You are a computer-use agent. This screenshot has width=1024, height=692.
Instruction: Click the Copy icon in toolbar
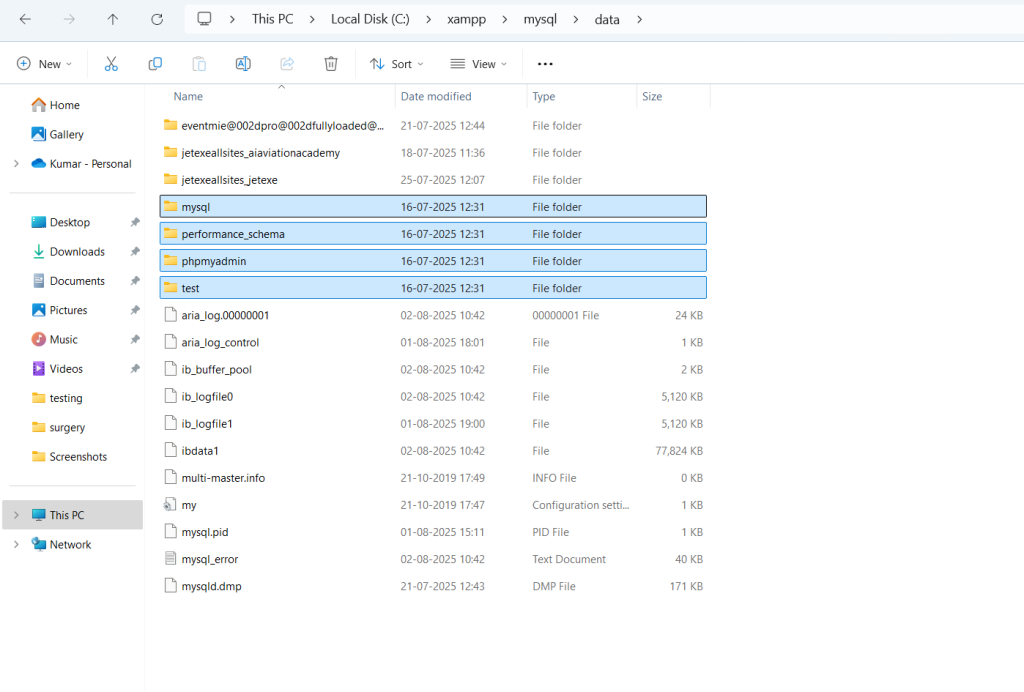point(155,64)
